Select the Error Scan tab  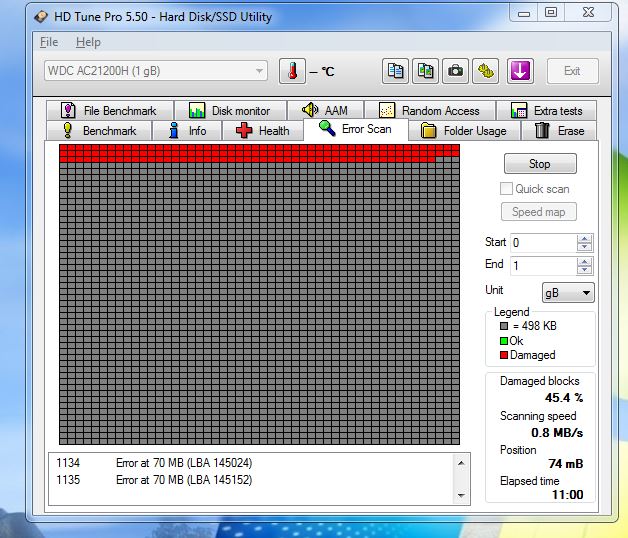coord(356,129)
